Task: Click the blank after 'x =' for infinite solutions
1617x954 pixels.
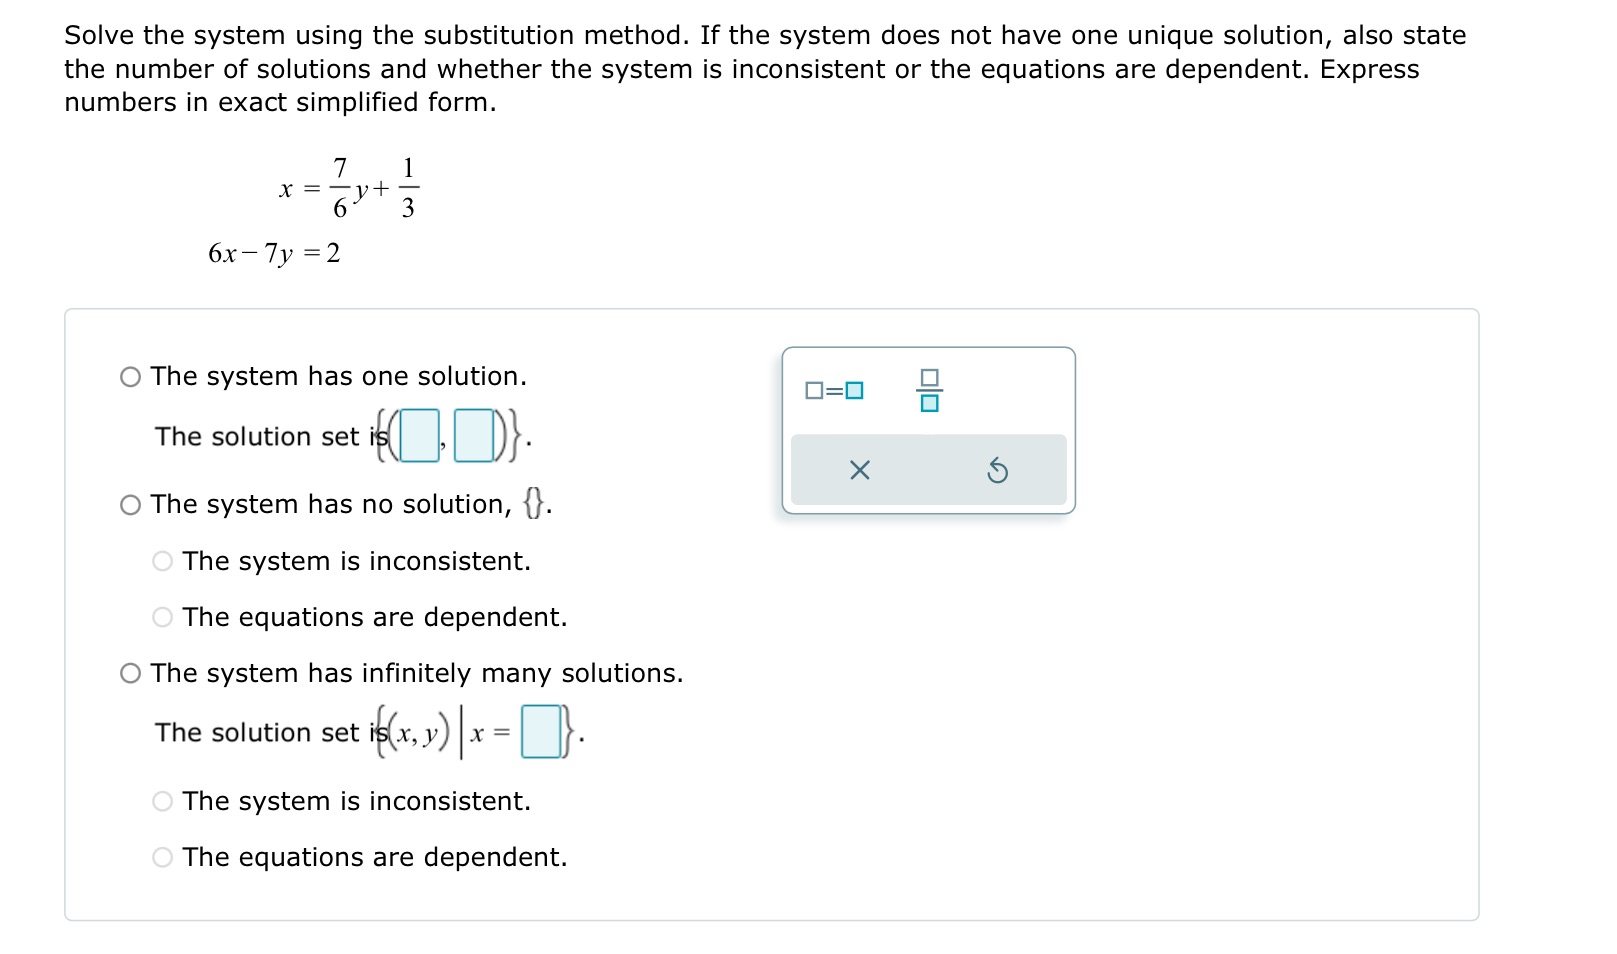Action: click(541, 733)
